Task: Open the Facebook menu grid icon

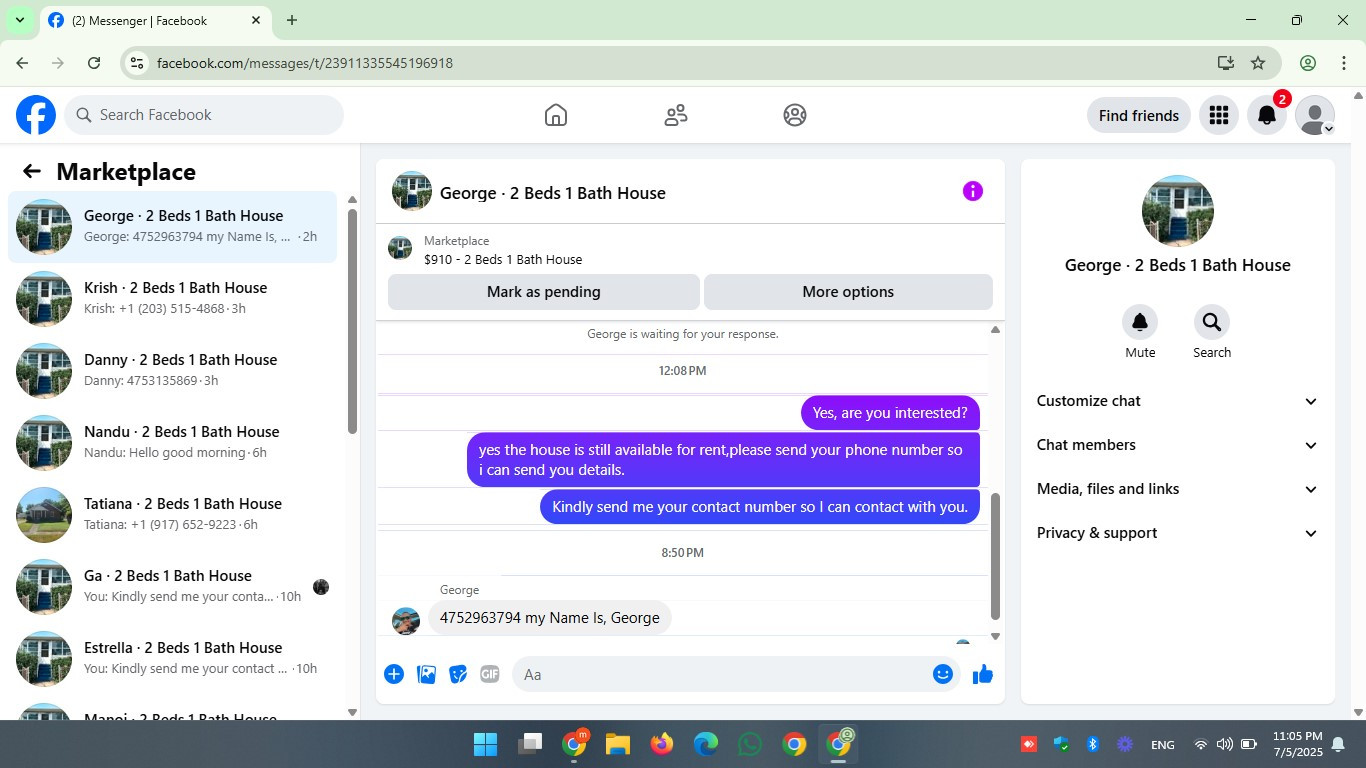Action: (x=1218, y=115)
